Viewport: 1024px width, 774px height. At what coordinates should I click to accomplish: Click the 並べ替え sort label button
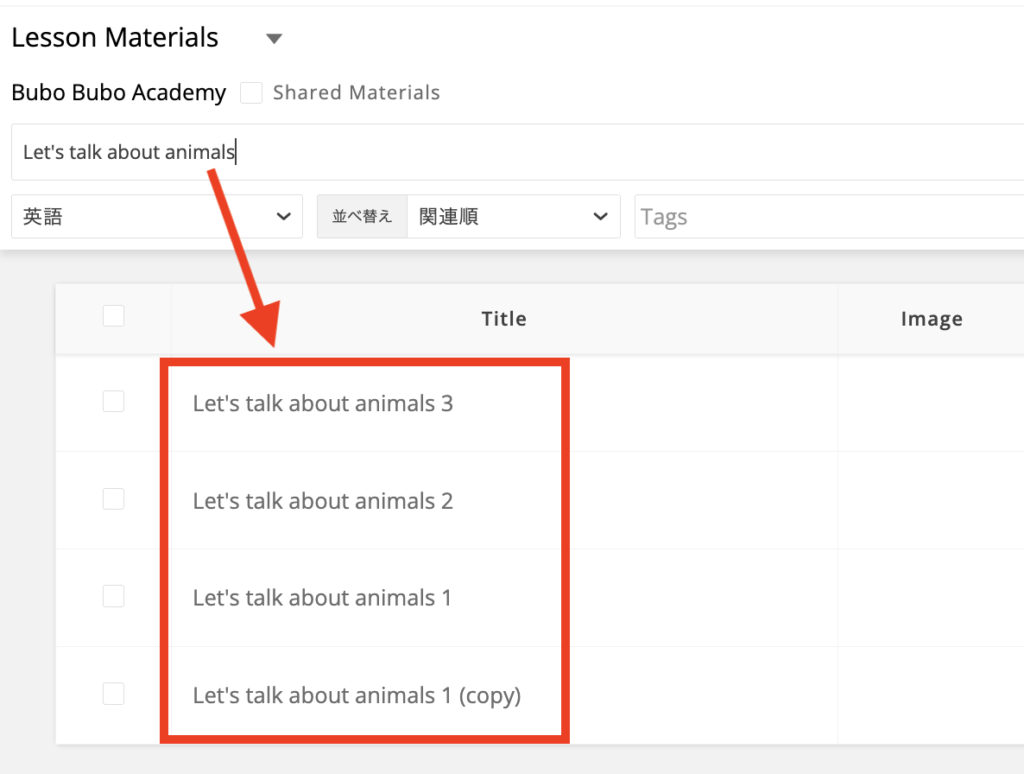click(362, 217)
